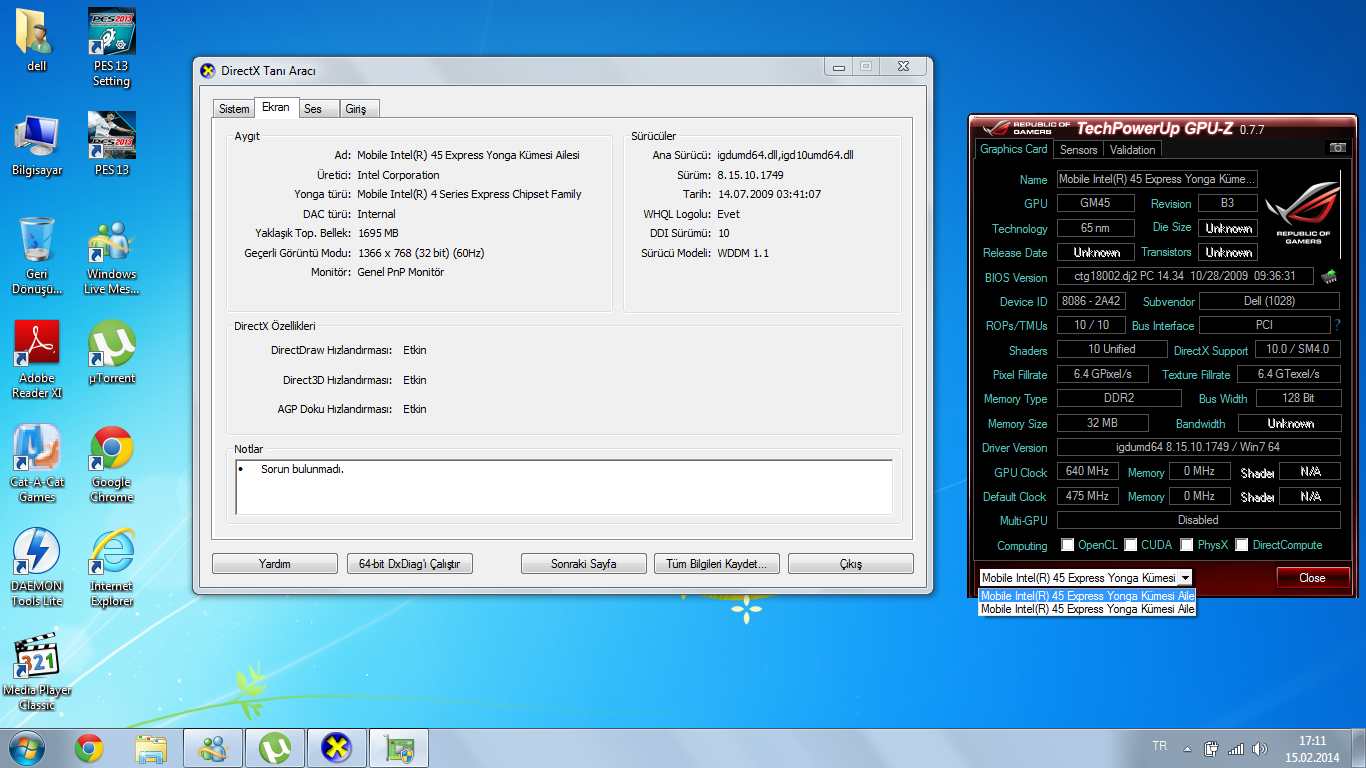Select the PES 13 game shortcut
Image resolution: width=1366 pixels, height=768 pixels.
111,144
